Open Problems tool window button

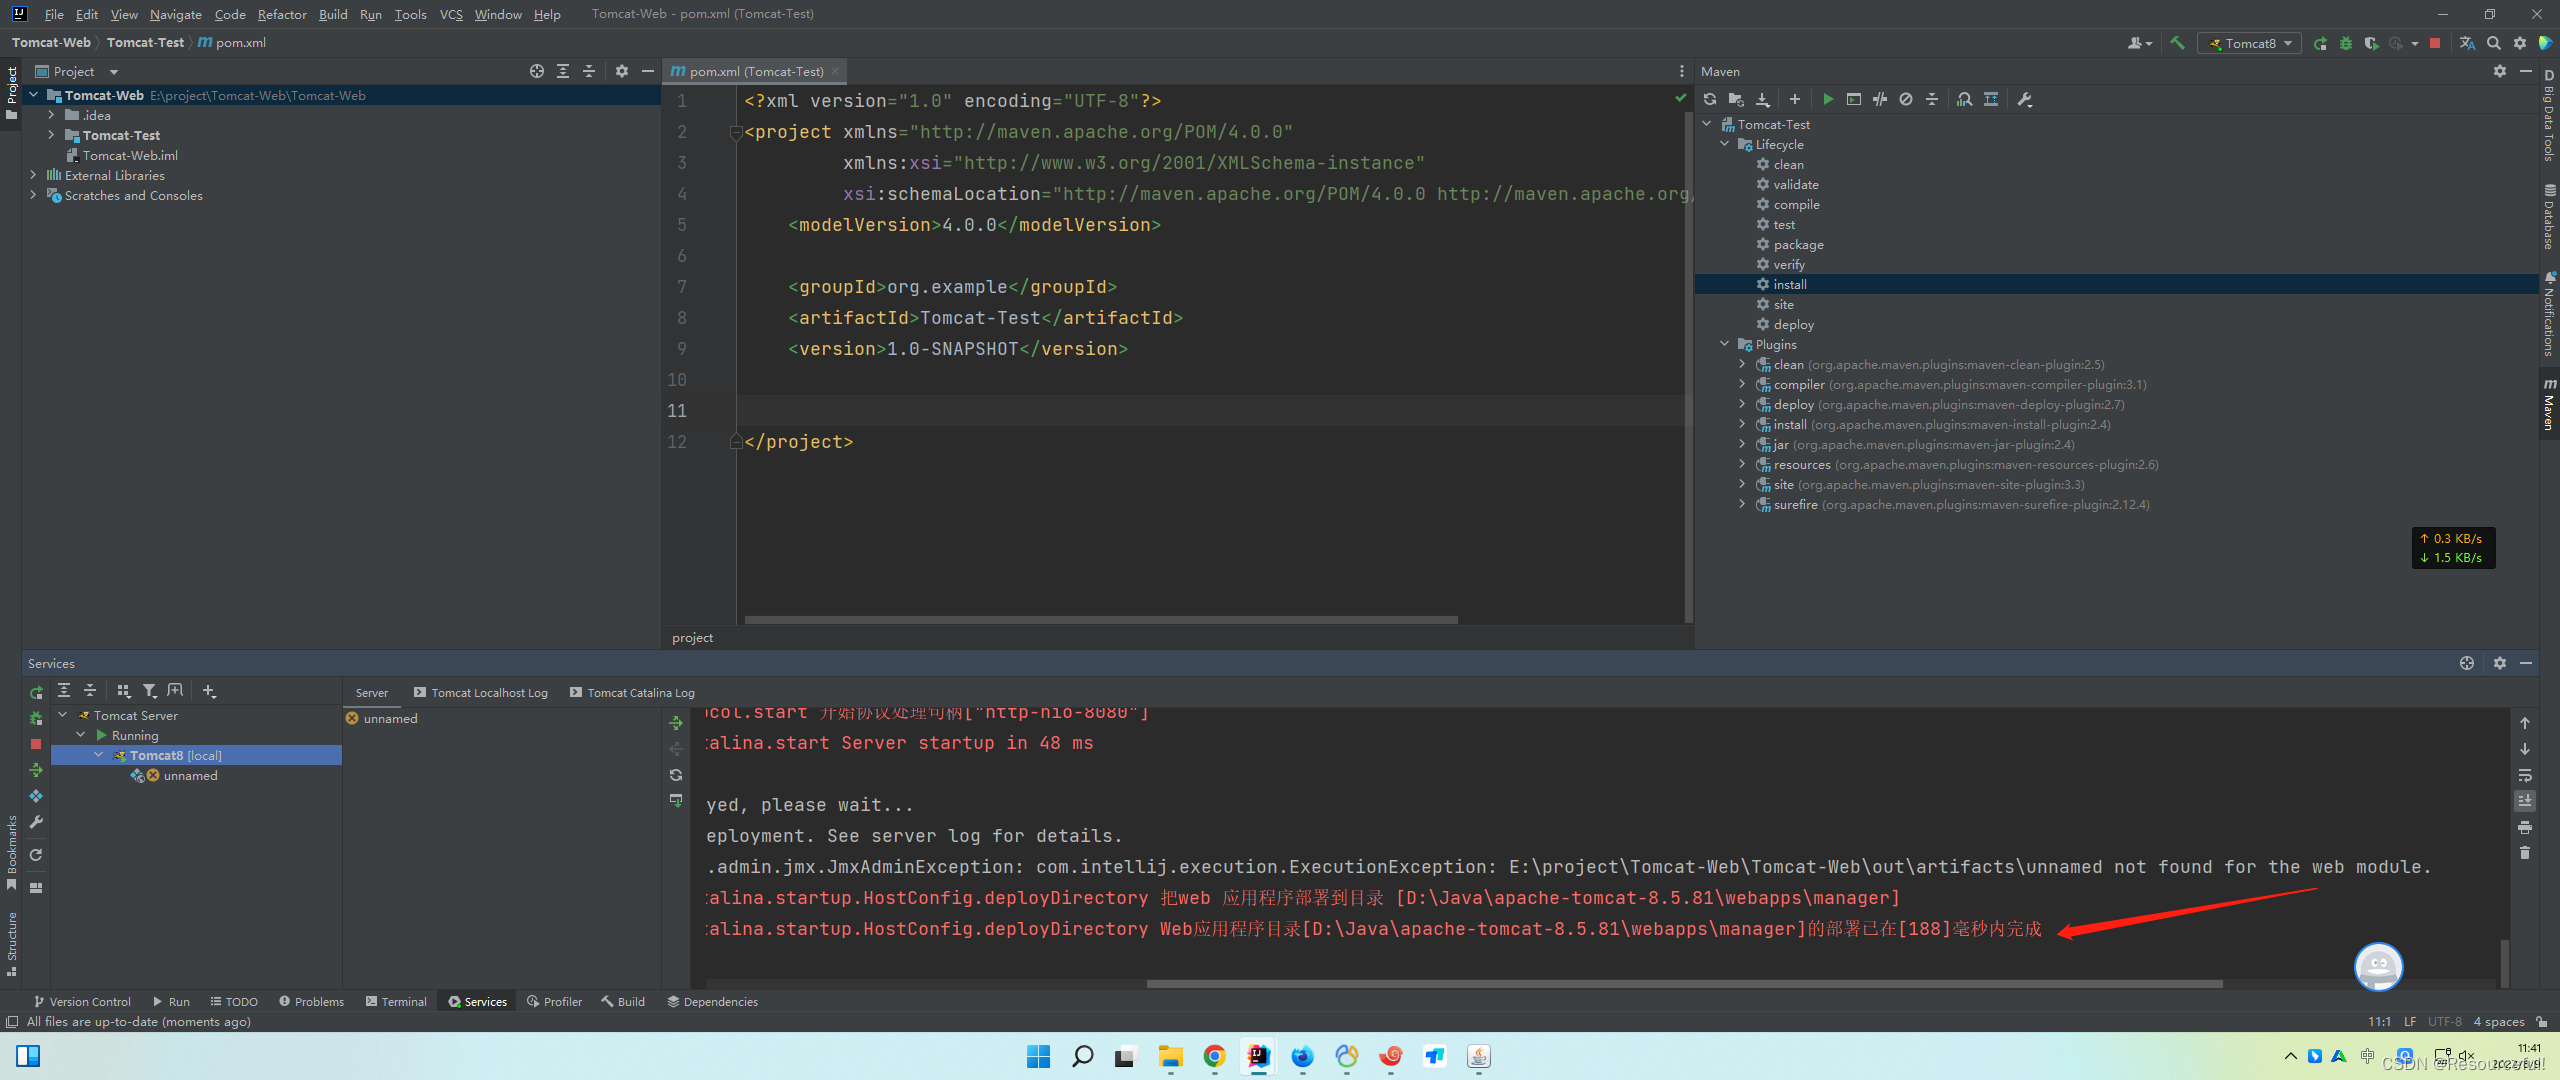312,1001
